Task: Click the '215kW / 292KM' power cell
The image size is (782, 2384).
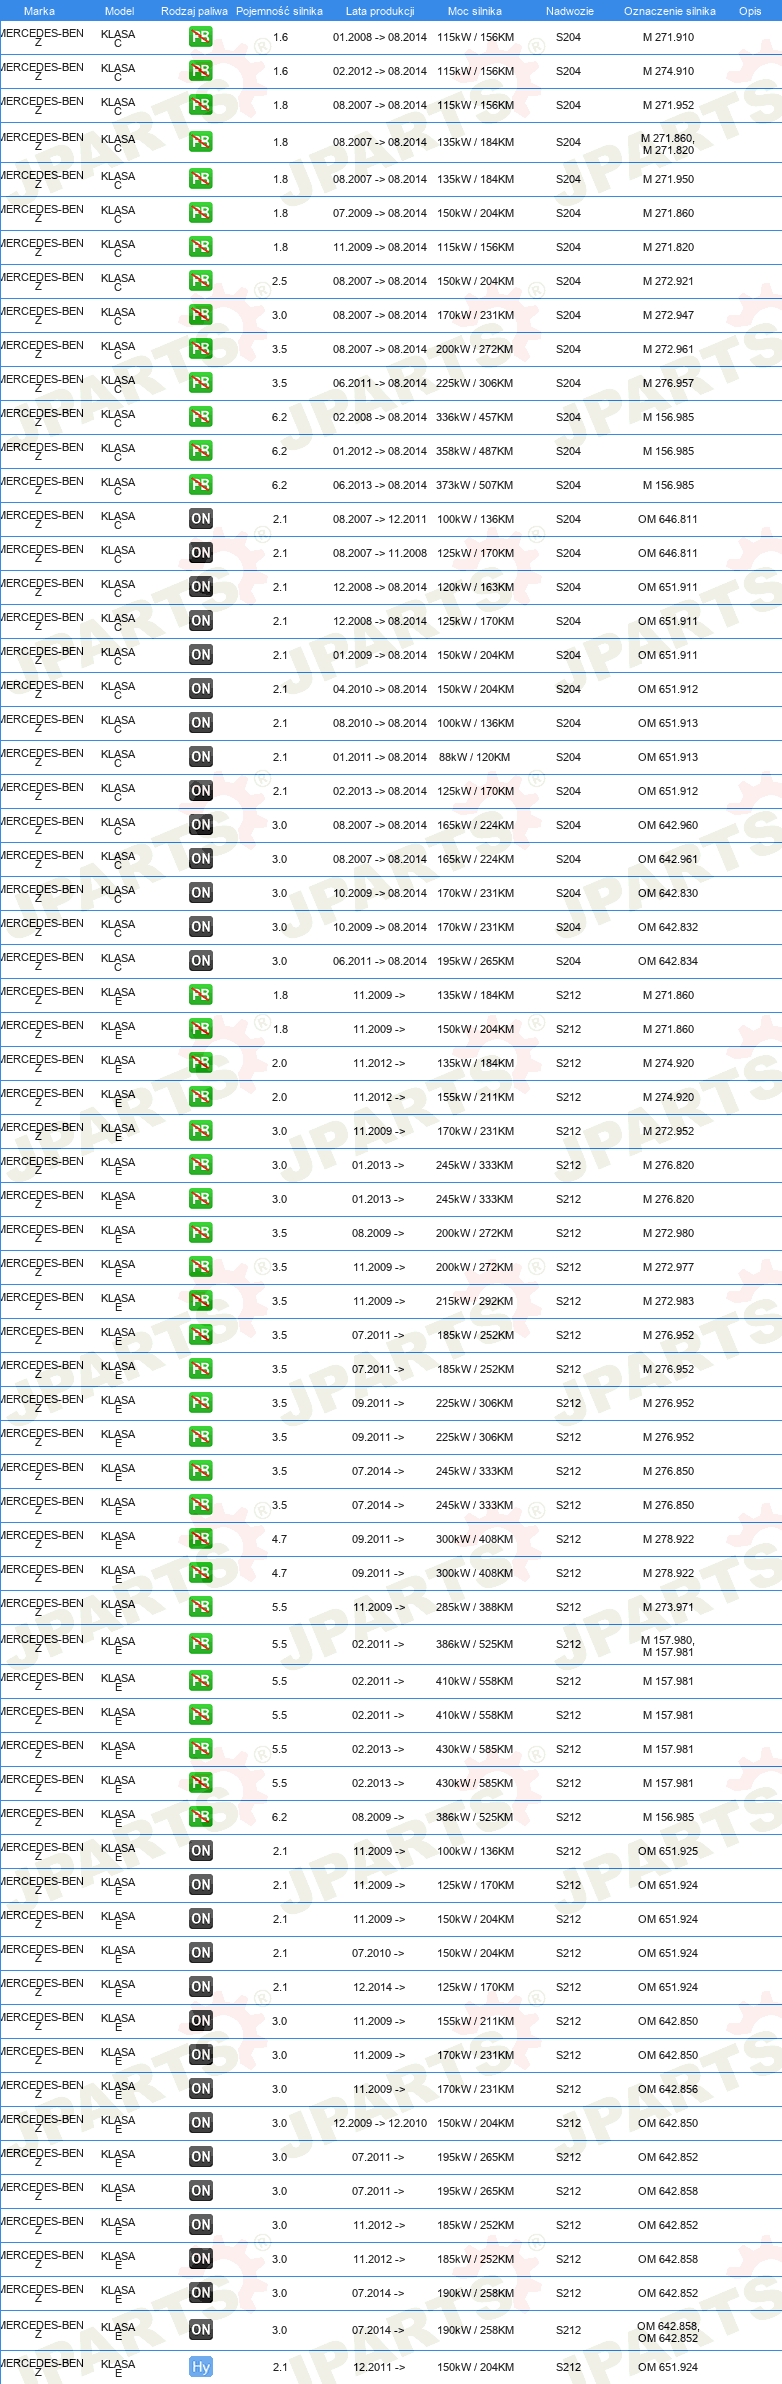Action: coord(474,1301)
